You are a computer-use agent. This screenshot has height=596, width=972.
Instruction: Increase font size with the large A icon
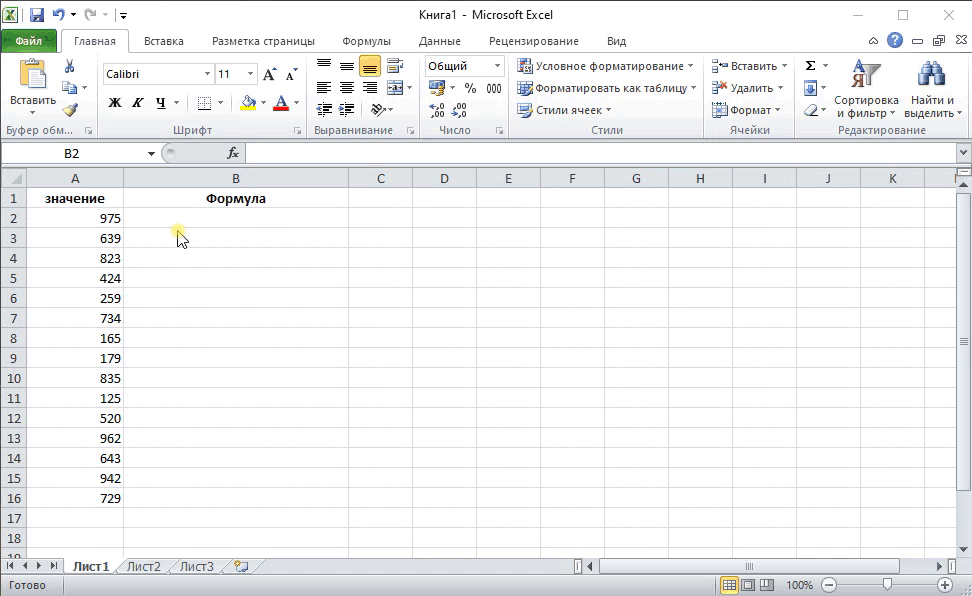click(269, 74)
